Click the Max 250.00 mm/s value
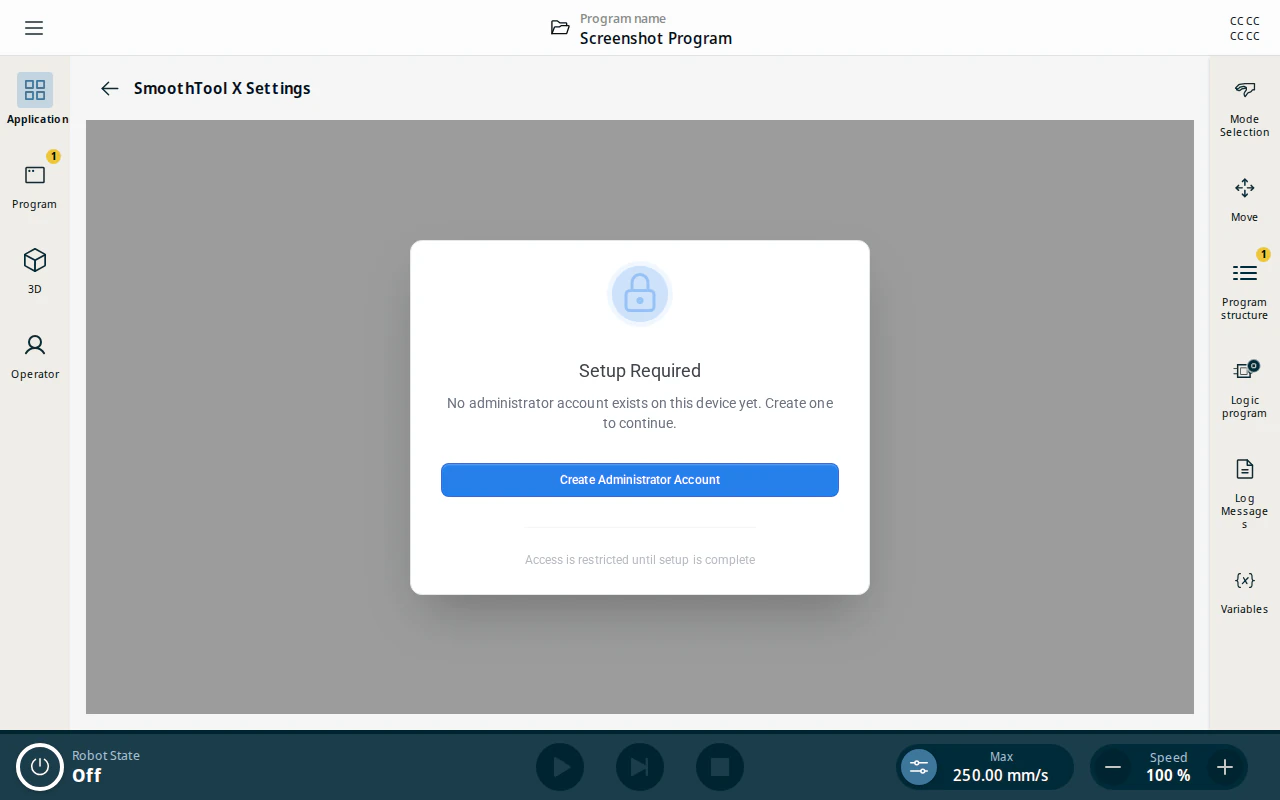This screenshot has width=1280, height=800. coord(1001,767)
